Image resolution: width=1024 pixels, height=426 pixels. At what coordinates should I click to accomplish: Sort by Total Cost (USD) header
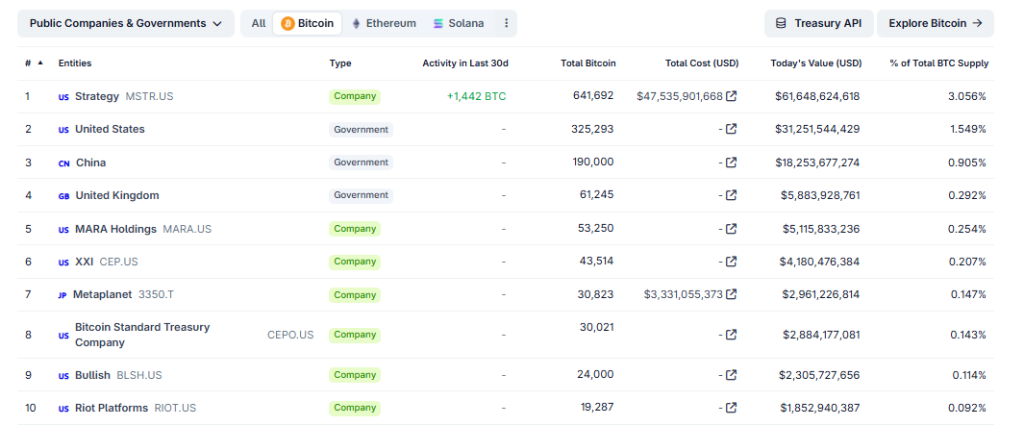(702, 63)
